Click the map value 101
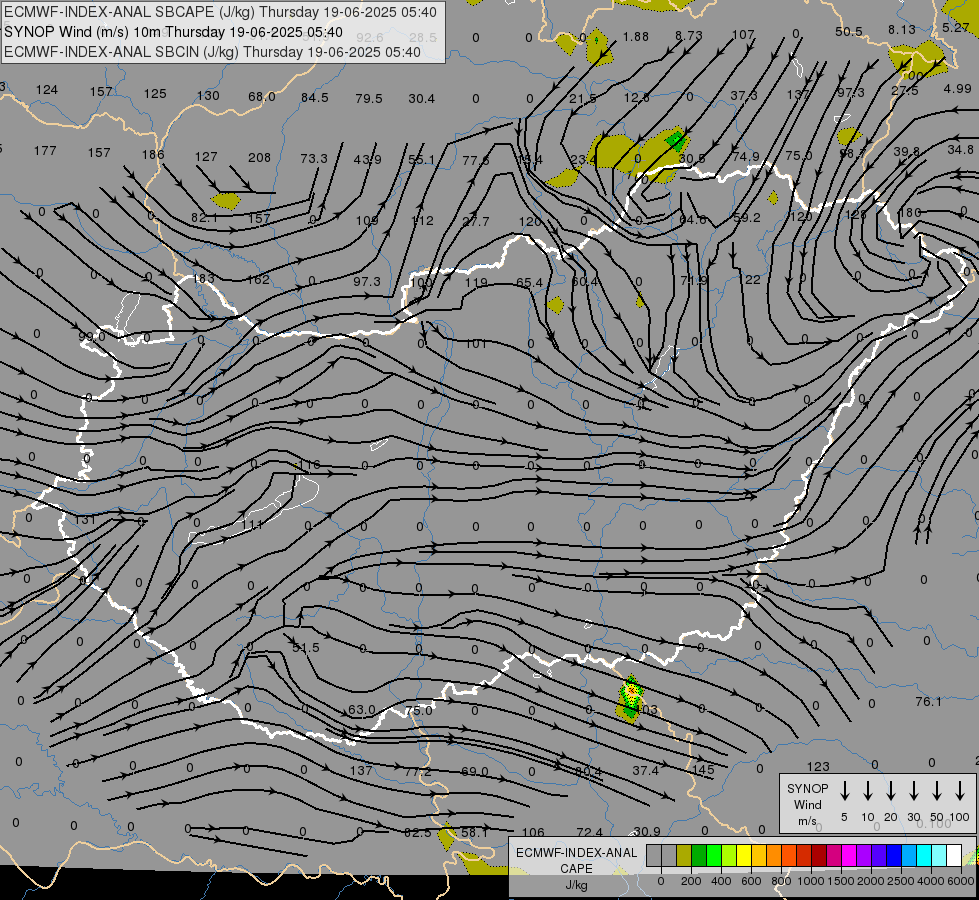 pos(476,344)
